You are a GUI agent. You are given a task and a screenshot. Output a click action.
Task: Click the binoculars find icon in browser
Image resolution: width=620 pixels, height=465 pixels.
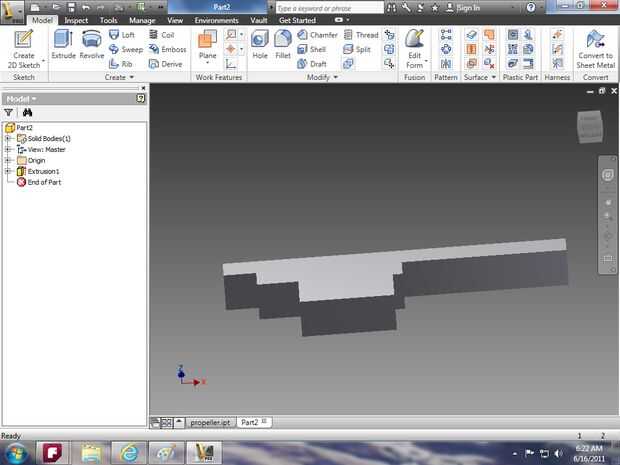[x=27, y=113]
